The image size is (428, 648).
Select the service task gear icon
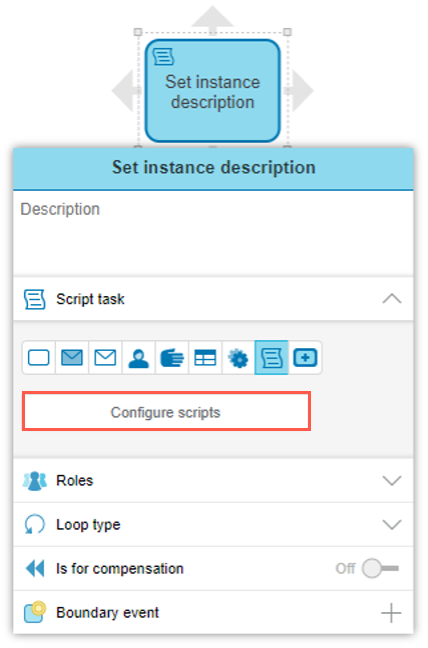(238, 358)
